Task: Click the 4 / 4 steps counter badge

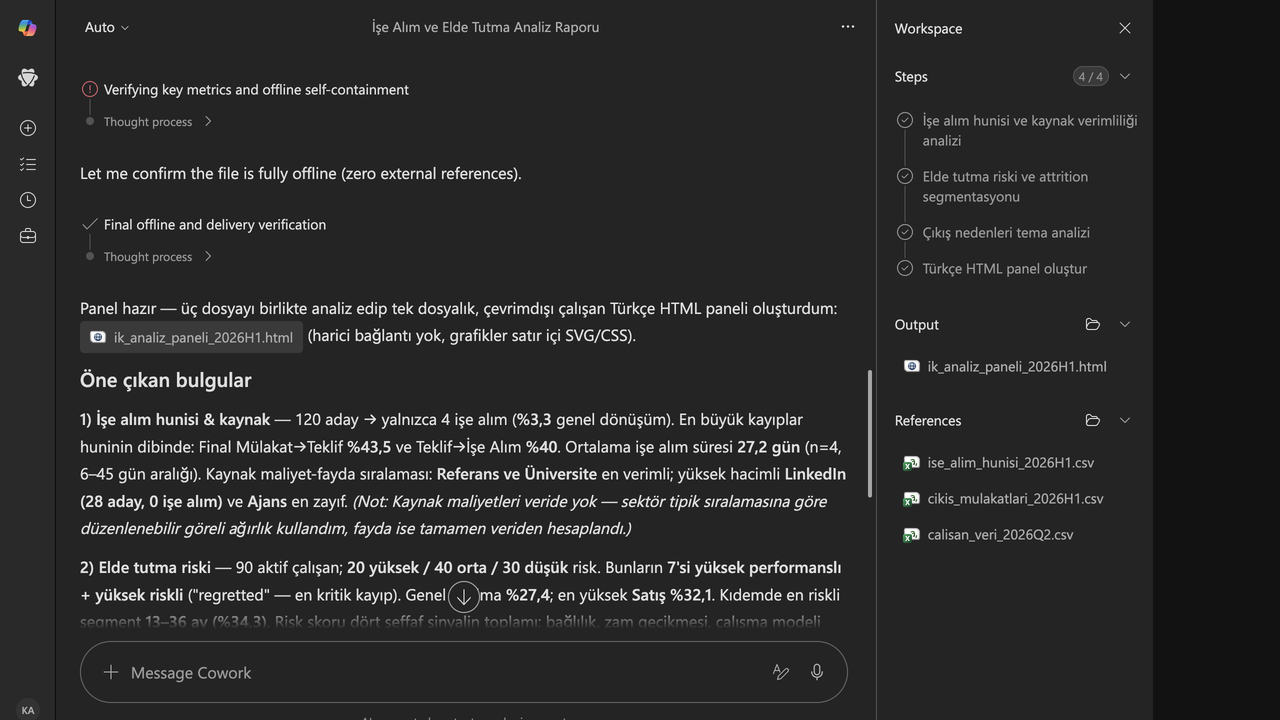Action: coord(1090,76)
